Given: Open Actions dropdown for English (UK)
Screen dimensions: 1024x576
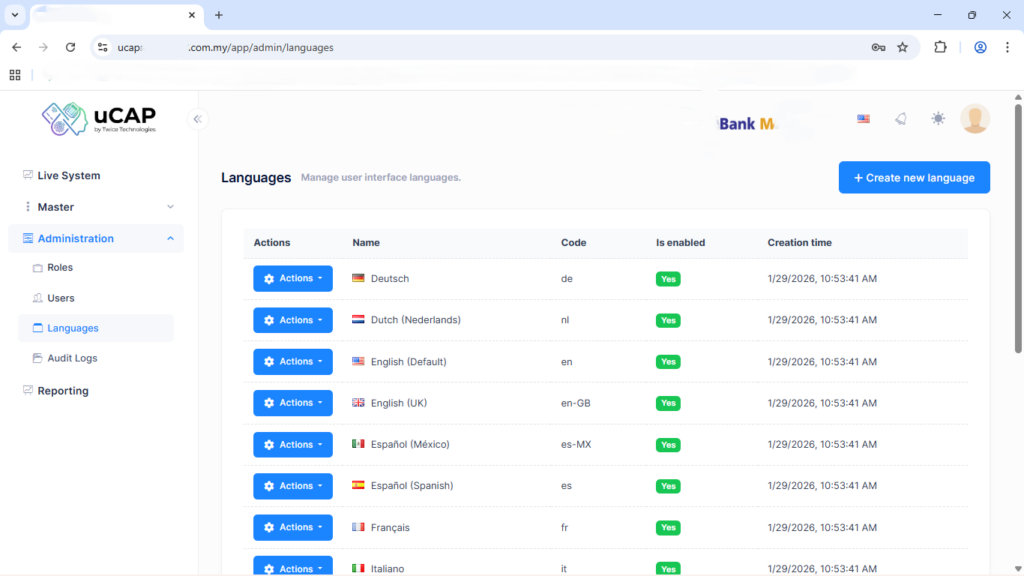Looking at the screenshot, I should [293, 403].
